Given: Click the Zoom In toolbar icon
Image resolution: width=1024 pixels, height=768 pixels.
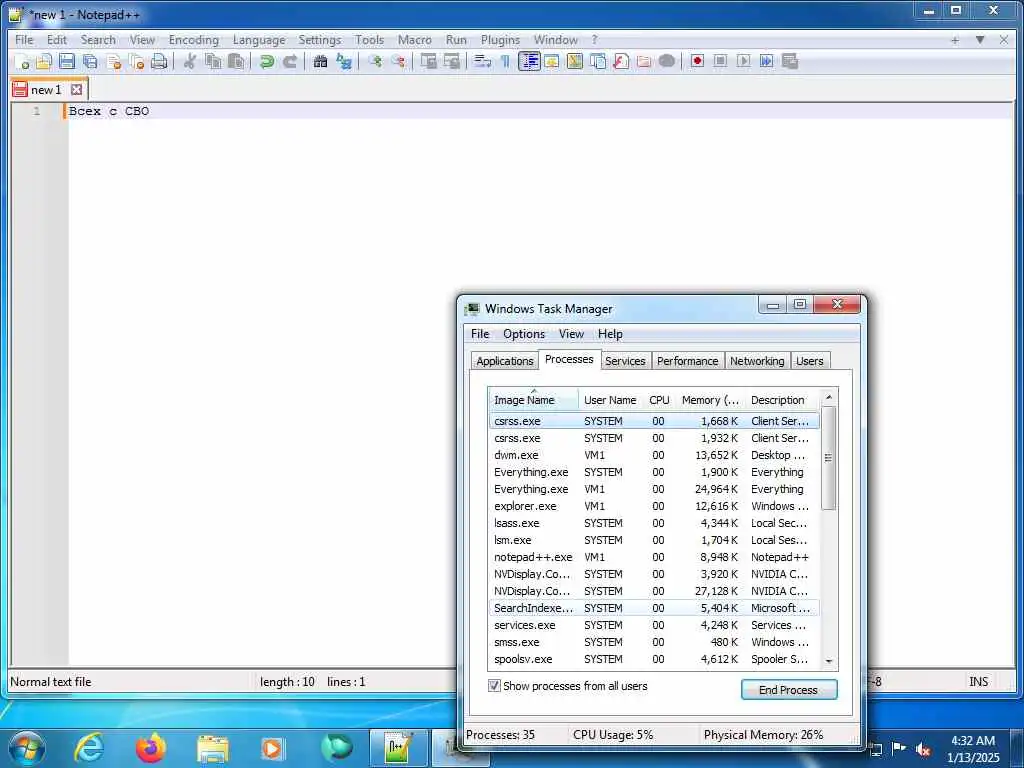Looking at the screenshot, I should (375, 61).
